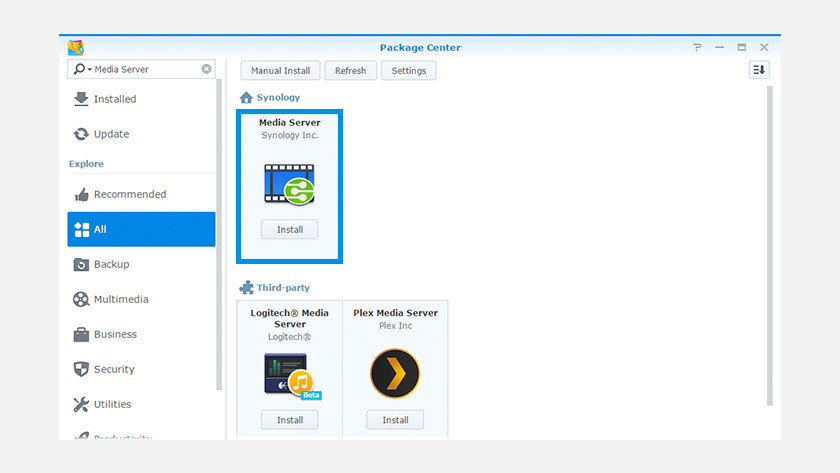This screenshot has height=473, width=840.
Task: Install Synology Media Server
Action: 289,229
